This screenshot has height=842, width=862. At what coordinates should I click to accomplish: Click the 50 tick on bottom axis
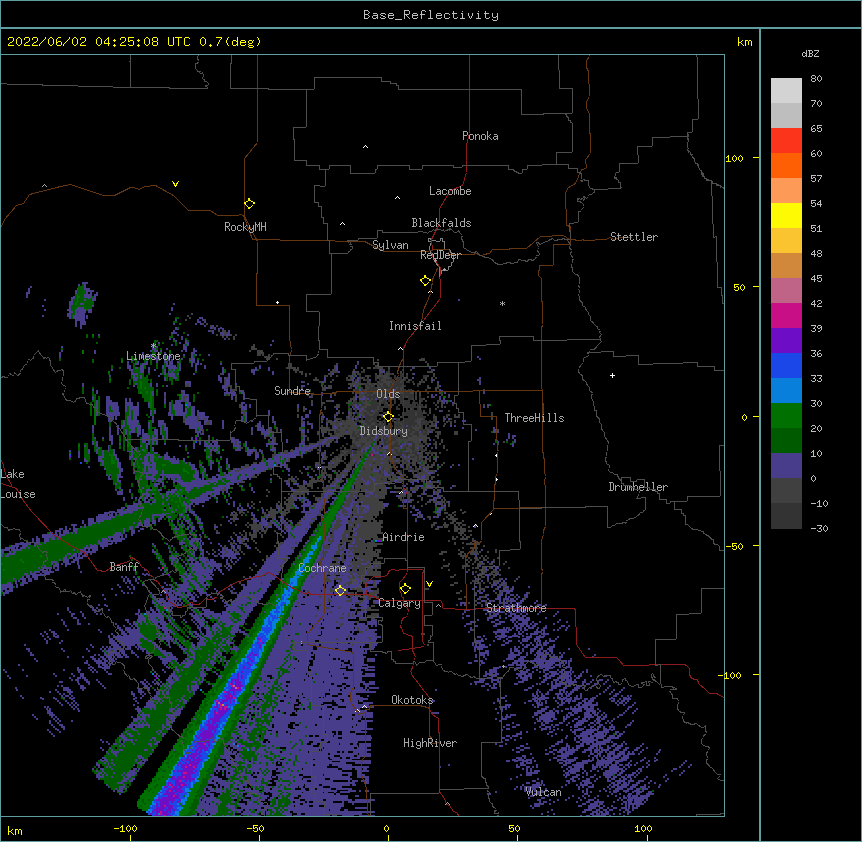point(515,828)
